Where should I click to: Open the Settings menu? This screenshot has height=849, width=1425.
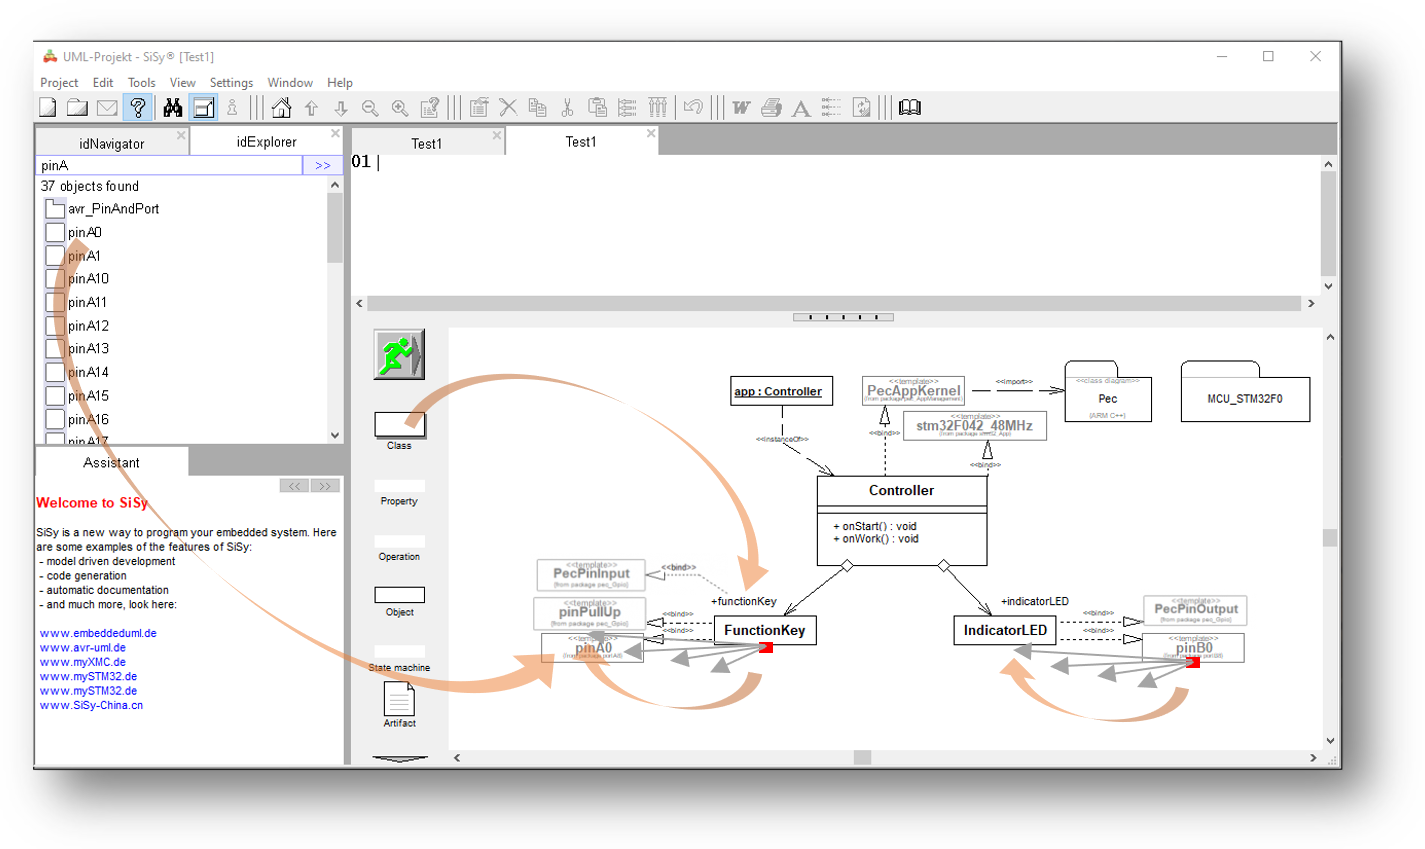(x=231, y=83)
